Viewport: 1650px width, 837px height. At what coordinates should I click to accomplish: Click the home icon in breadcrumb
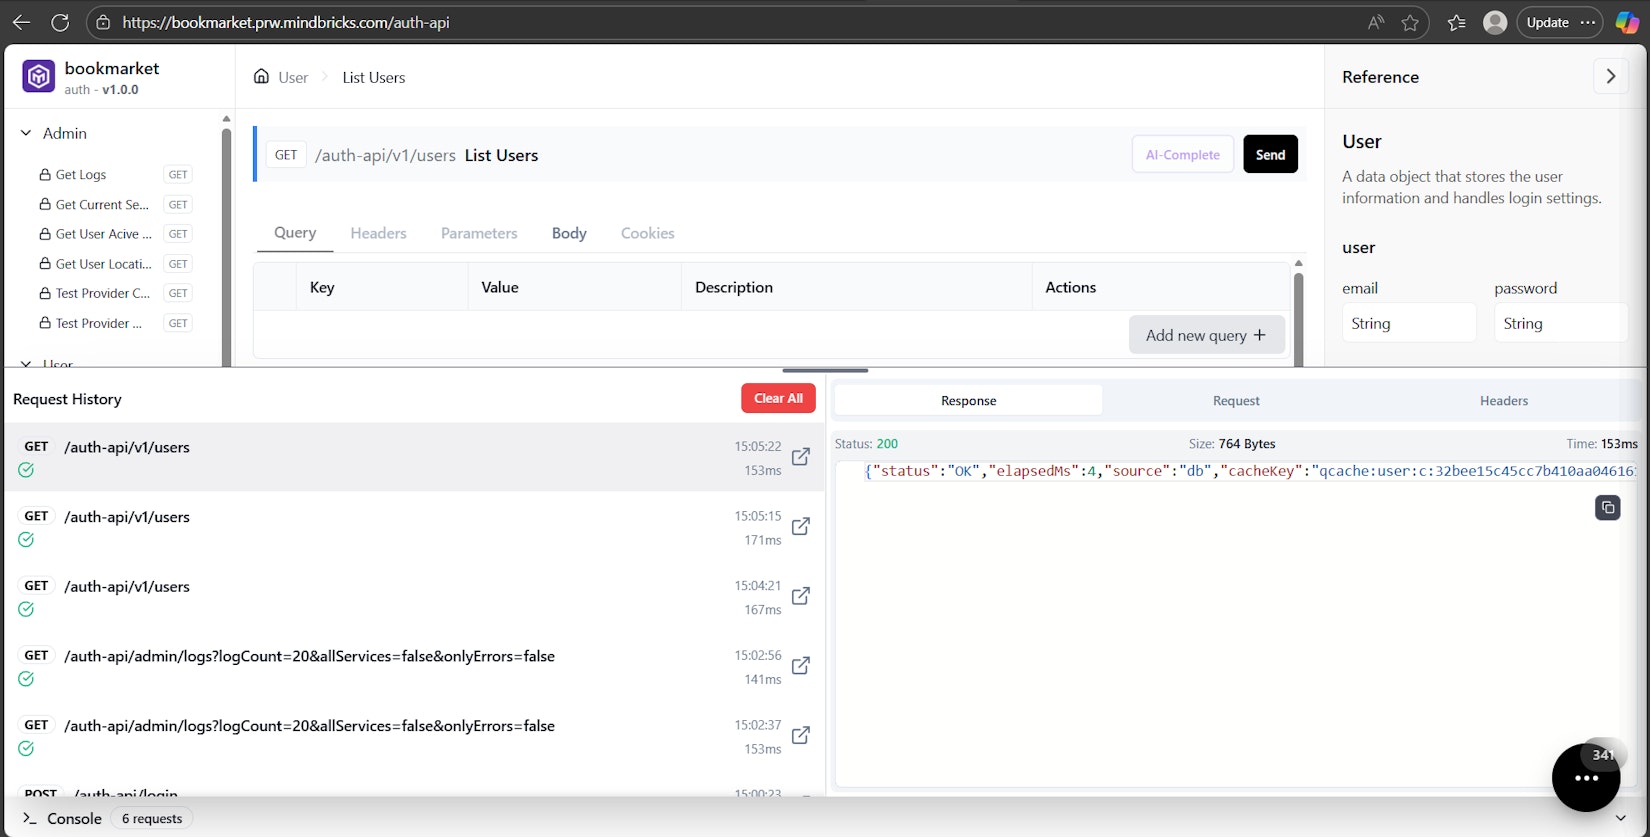[261, 77]
